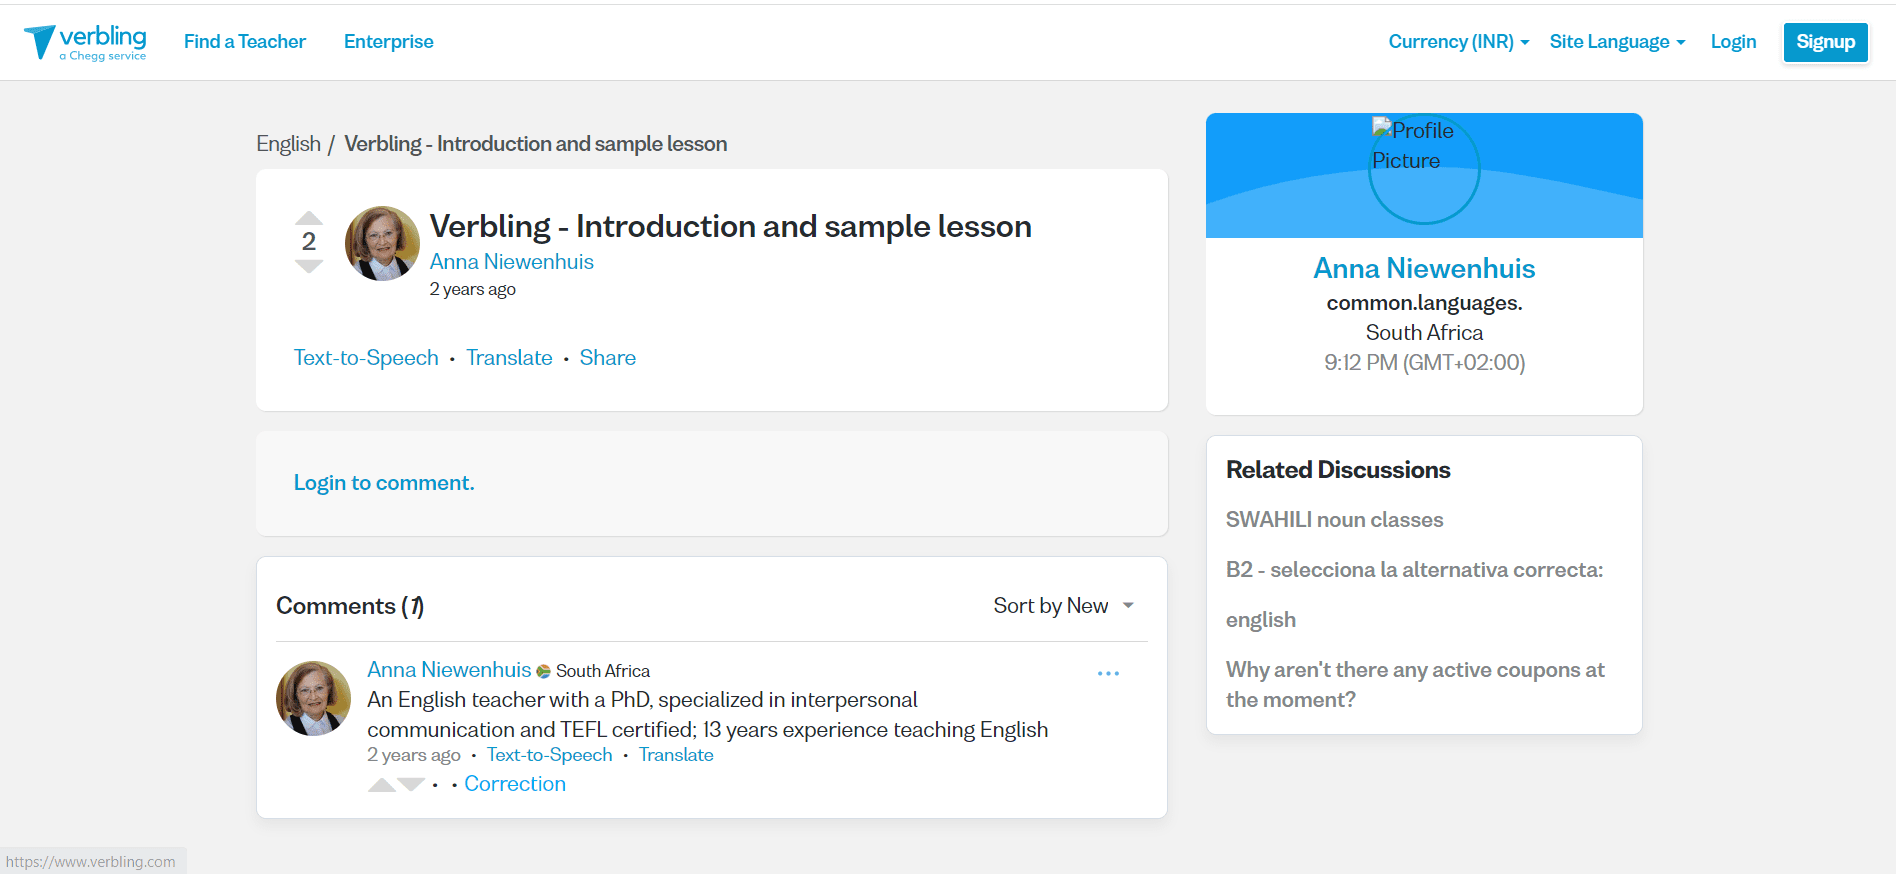Viewport: 1896px width, 874px height.
Task: Click the post author's avatar photo
Action: (x=382, y=244)
